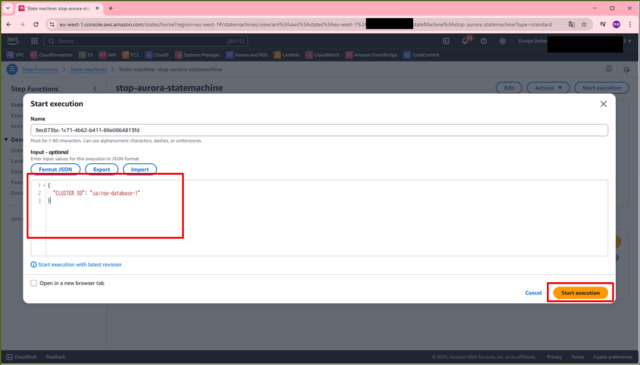Open the CodeCommit favorites shortcut
The image size is (640, 365).
pyautogui.click(x=422, y=55)
